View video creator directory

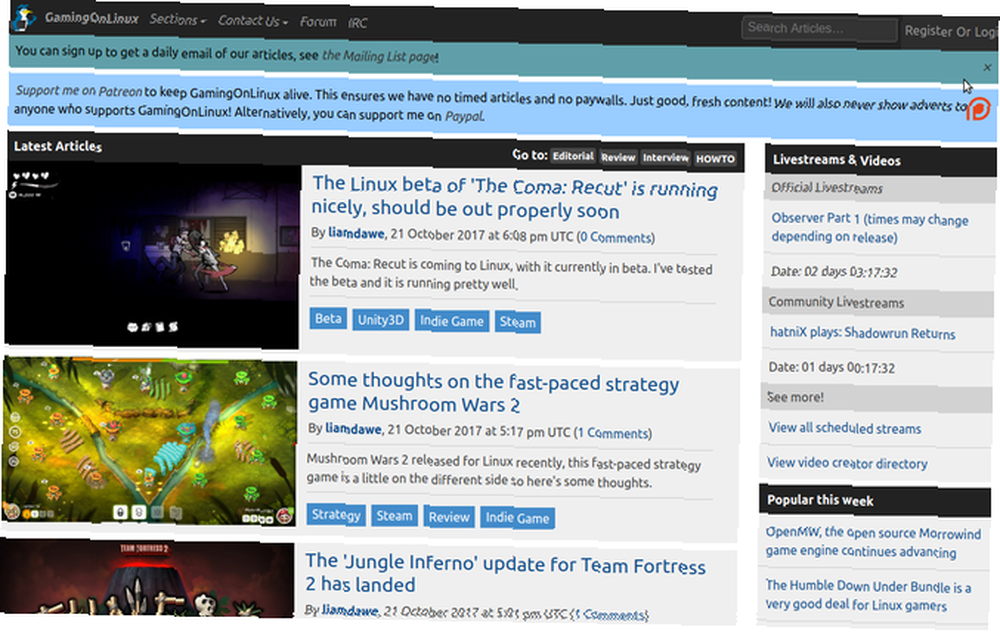(848, 463)
